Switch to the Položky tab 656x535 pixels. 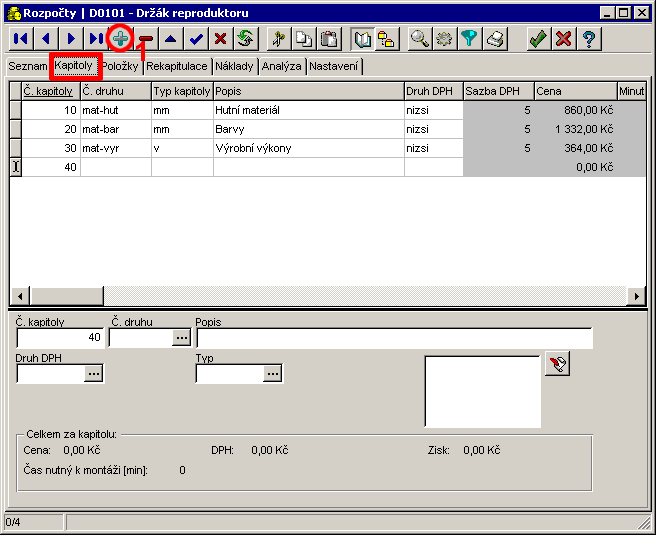click(x=121, y=66)
